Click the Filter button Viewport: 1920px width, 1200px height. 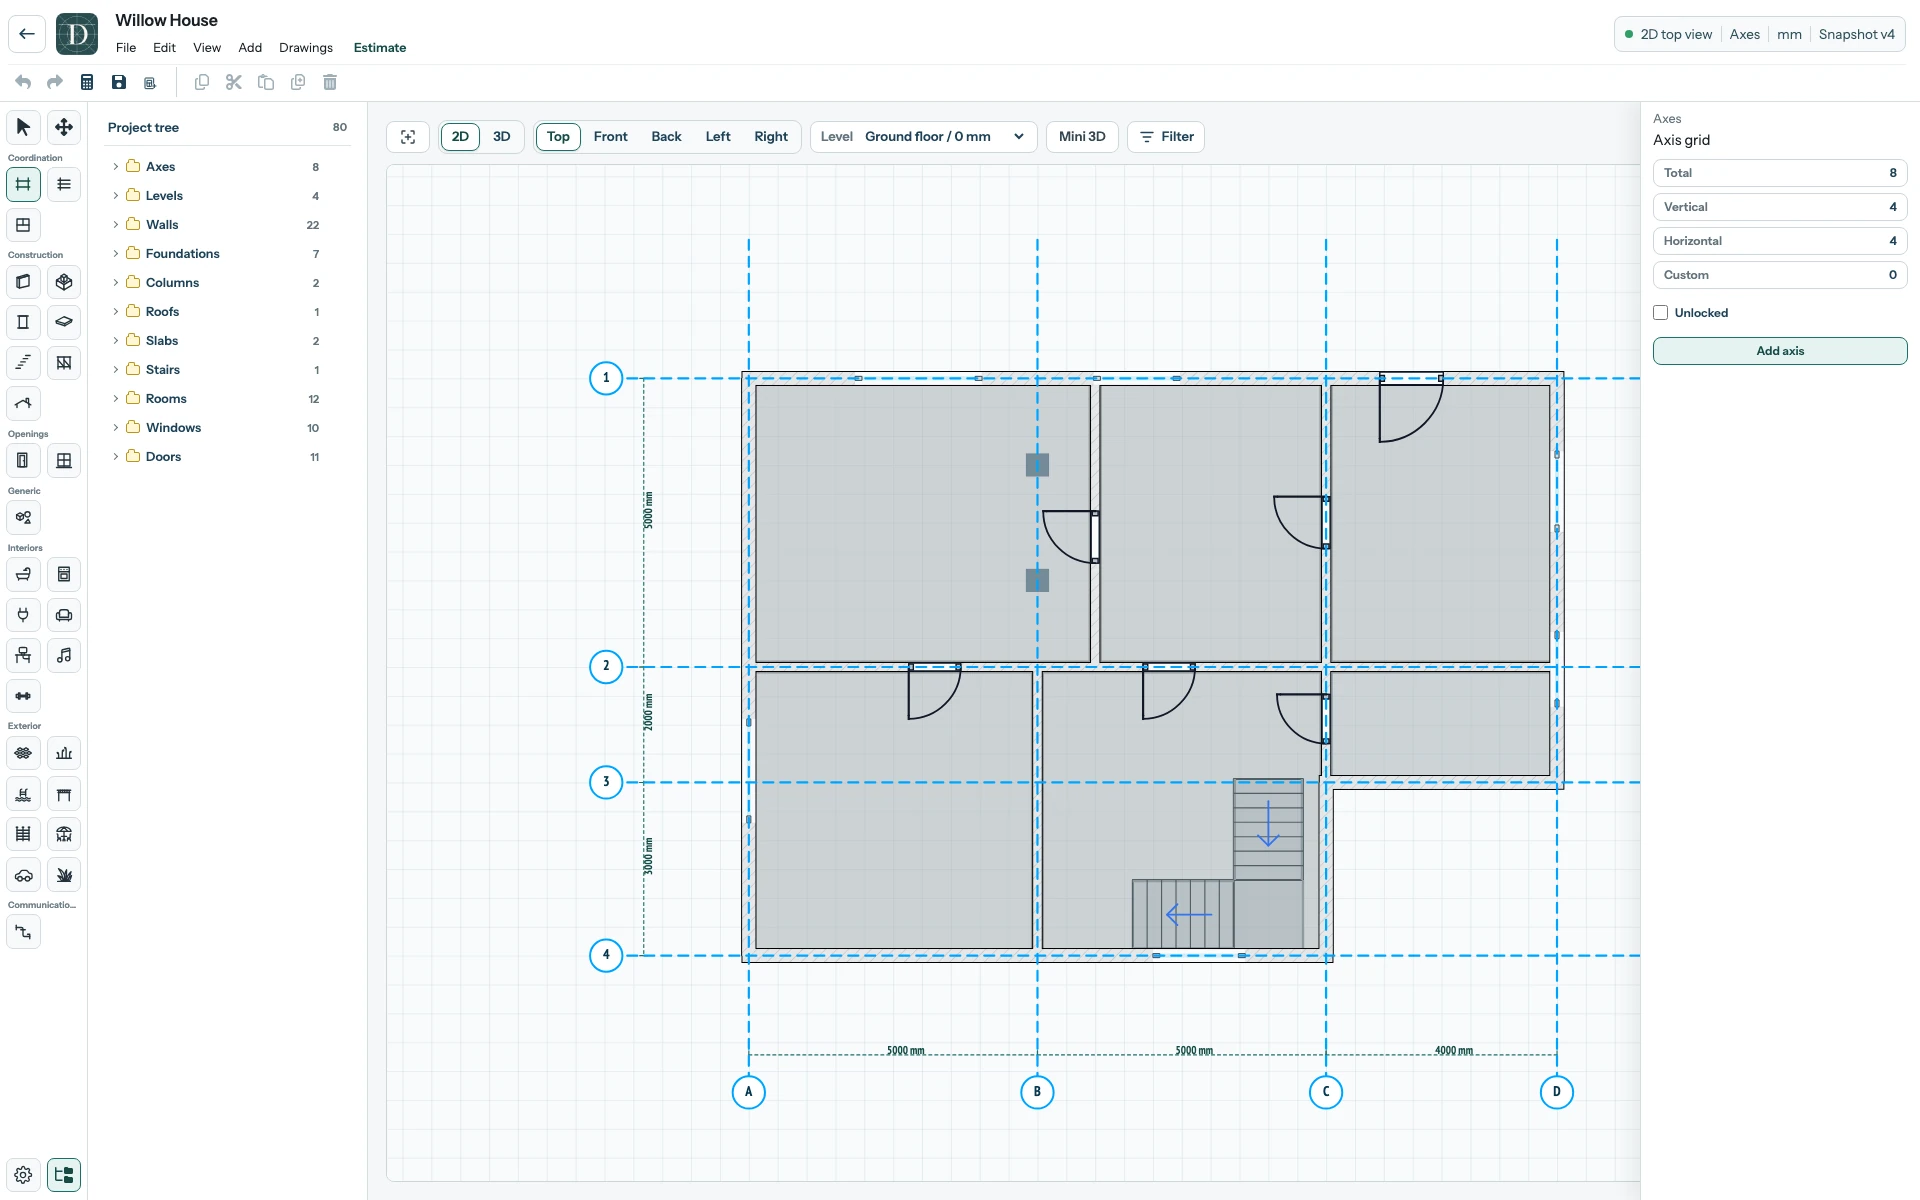(1166, 137)
